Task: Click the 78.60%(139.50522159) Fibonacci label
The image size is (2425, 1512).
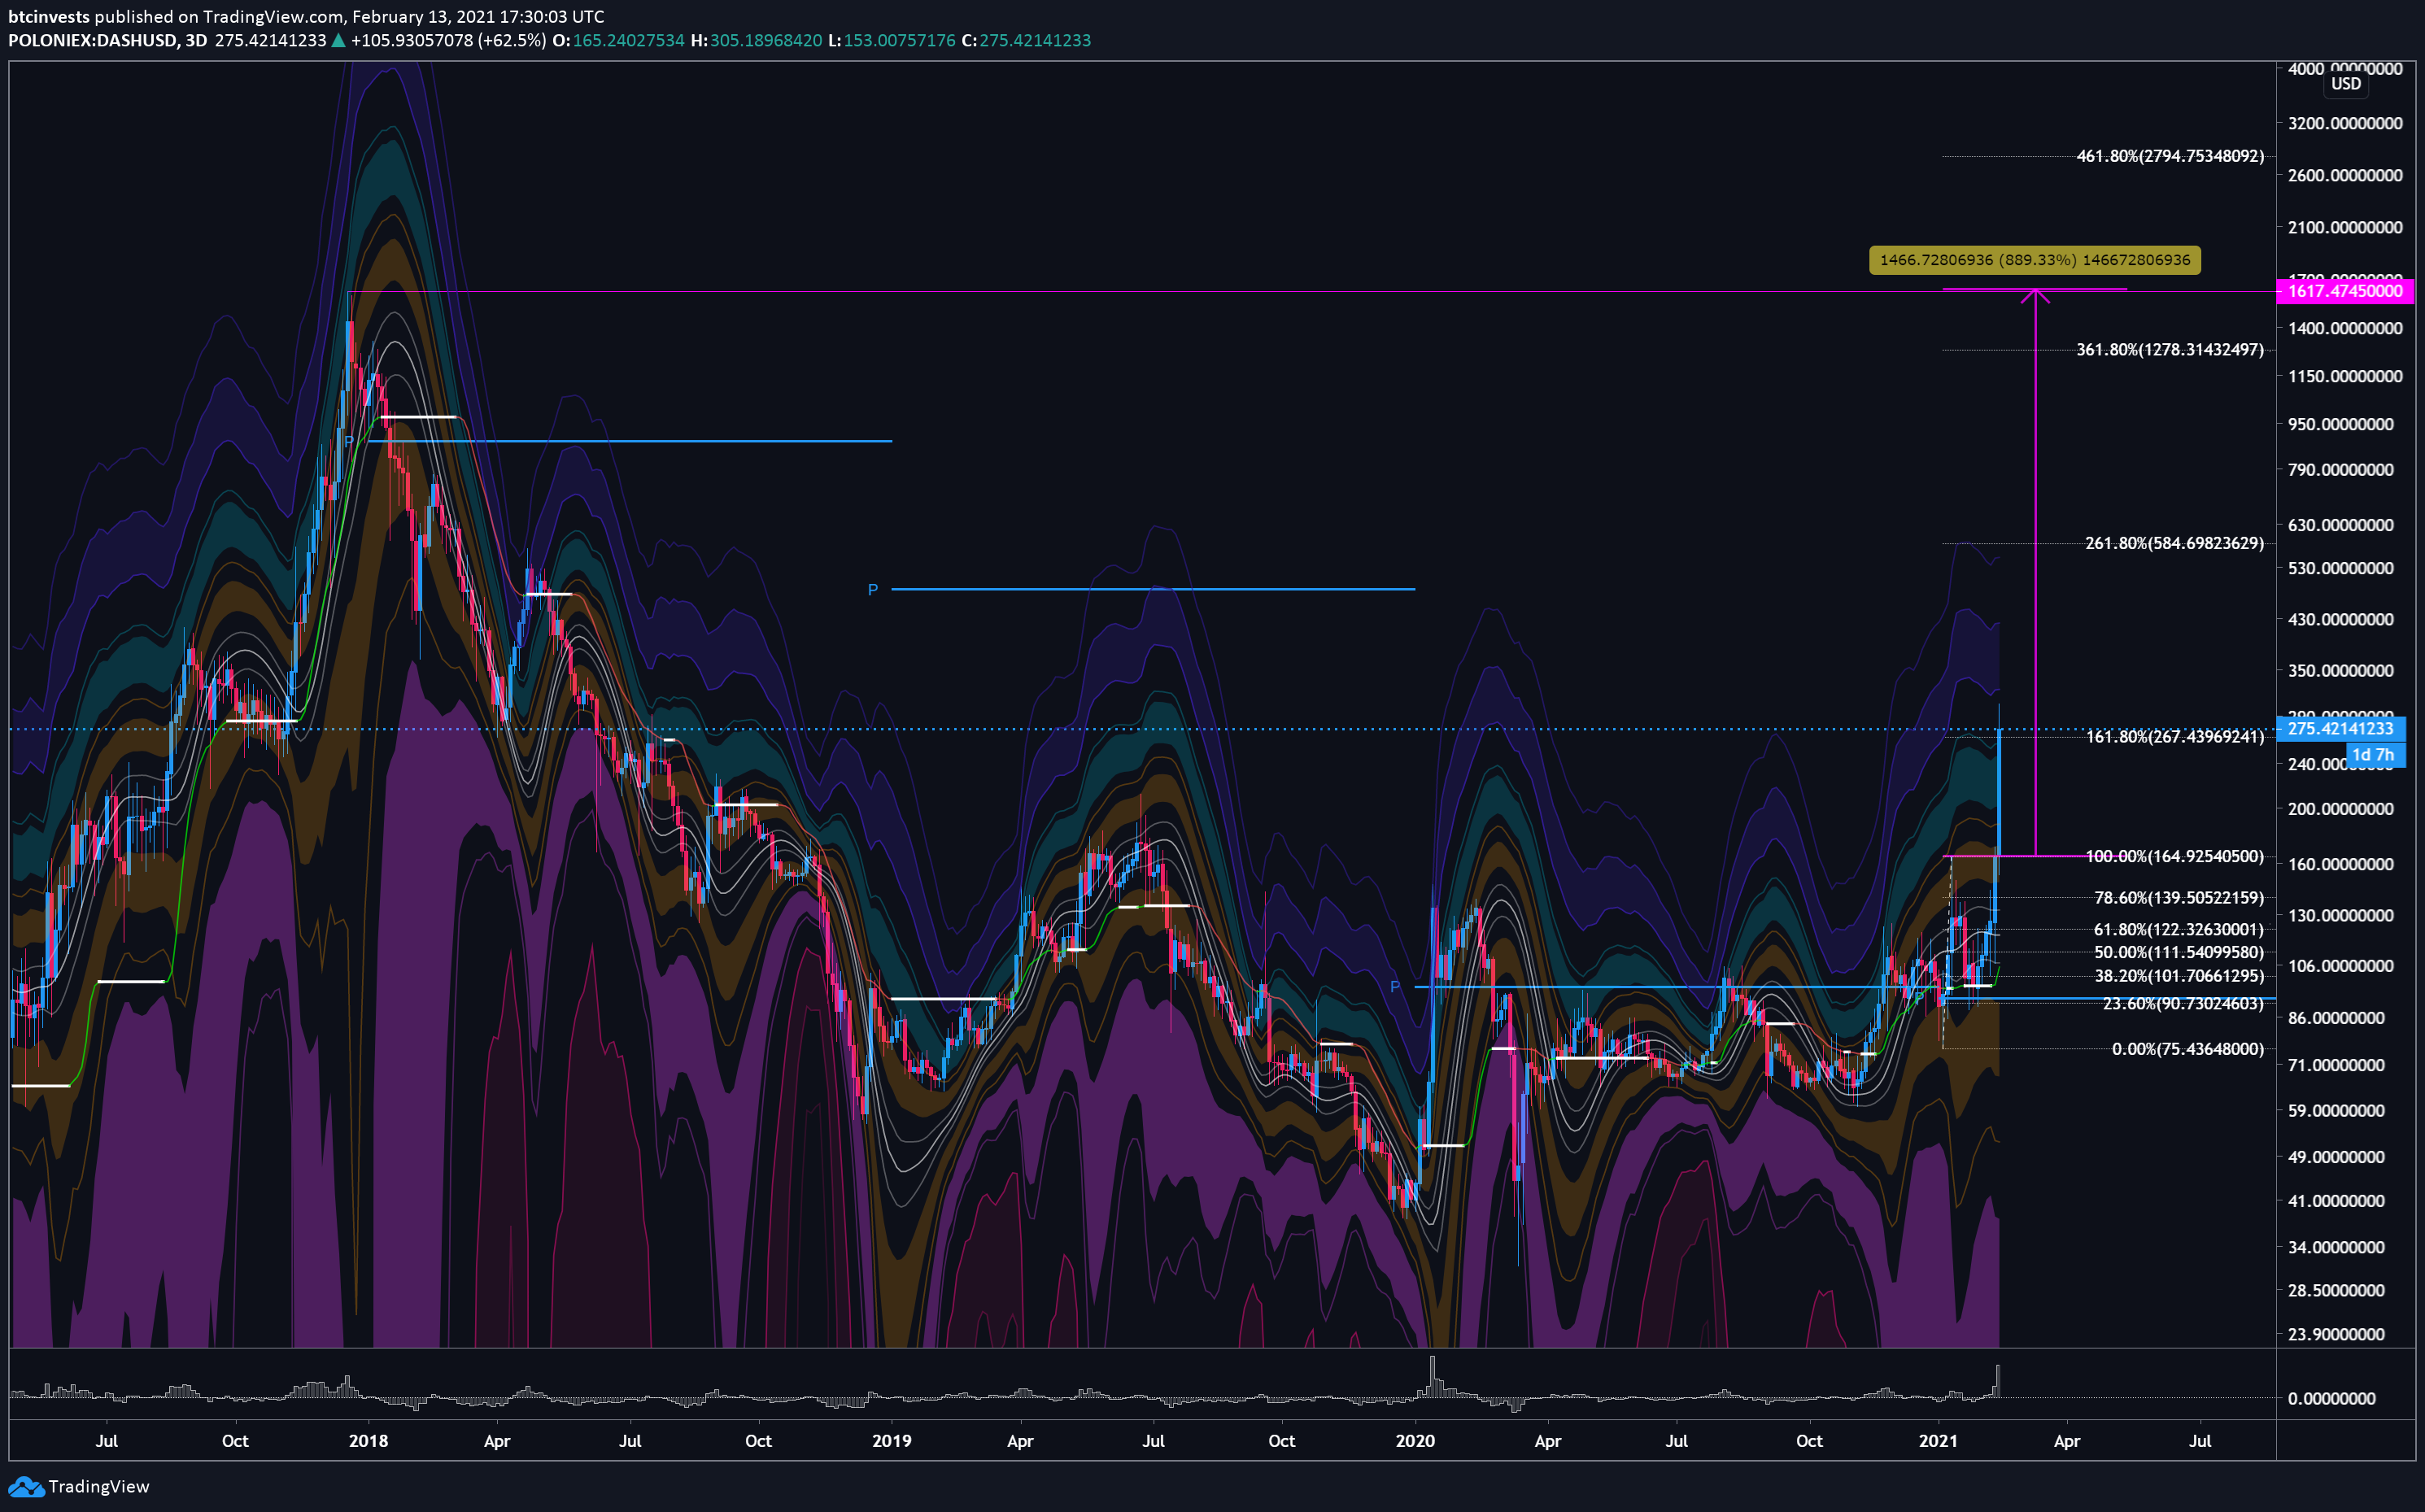Action: tap(2179, 898)
